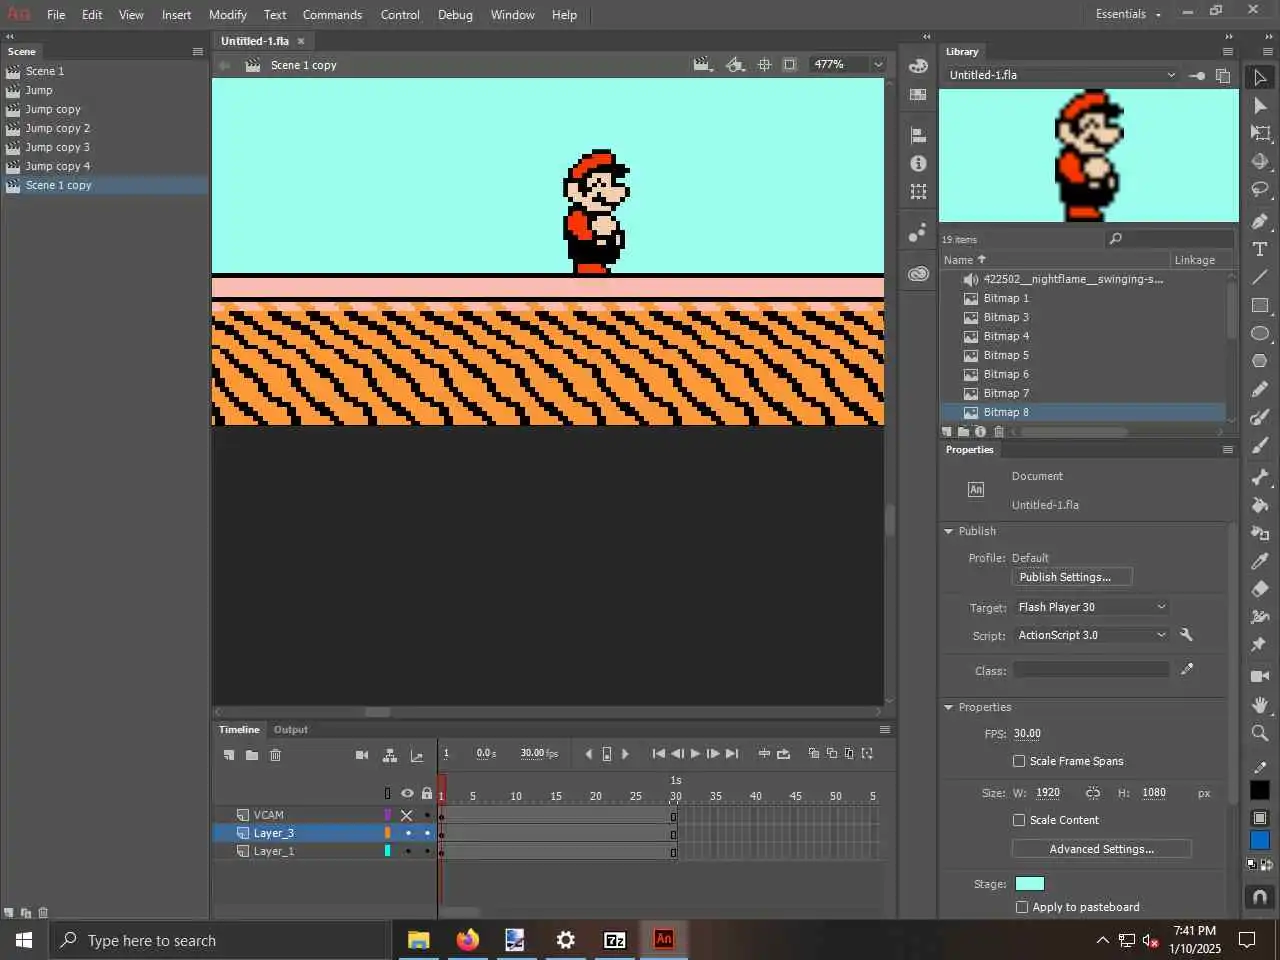Viewport: 1280px width, 960px height.
Task: Go to the last frame button
Action: tap(732, 754)
